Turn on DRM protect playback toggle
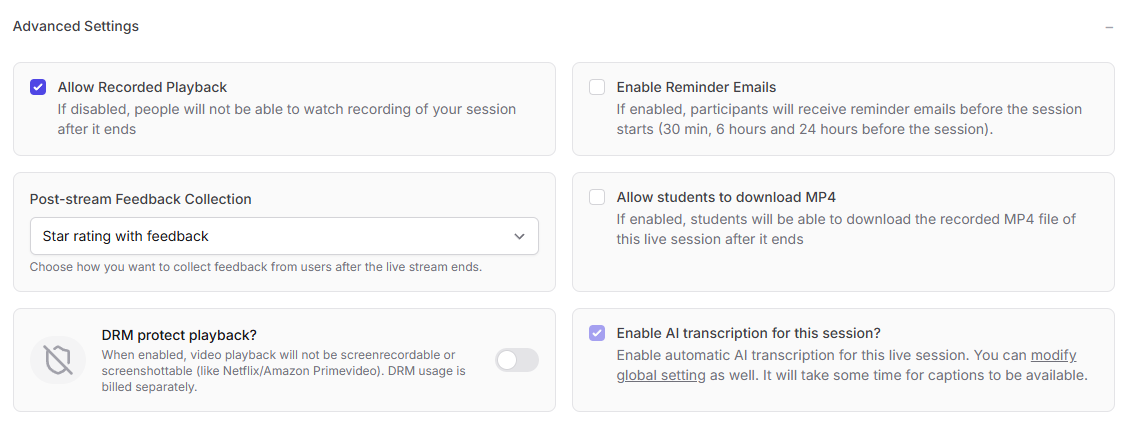The image size is (1127, 423). tap(517, 360)
